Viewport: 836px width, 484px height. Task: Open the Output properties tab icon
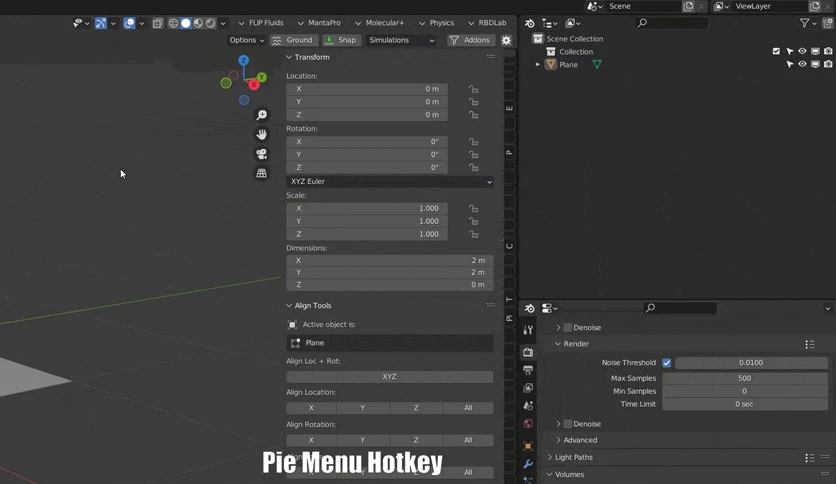[x=528, y=369]
